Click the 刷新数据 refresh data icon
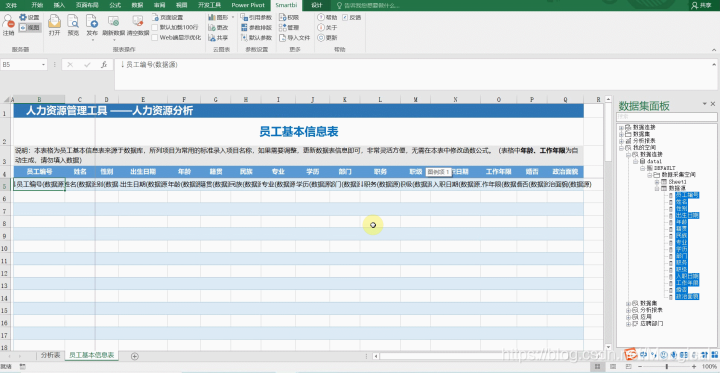The width and height of the screenshot is (720, 373). tap(113, 22)
